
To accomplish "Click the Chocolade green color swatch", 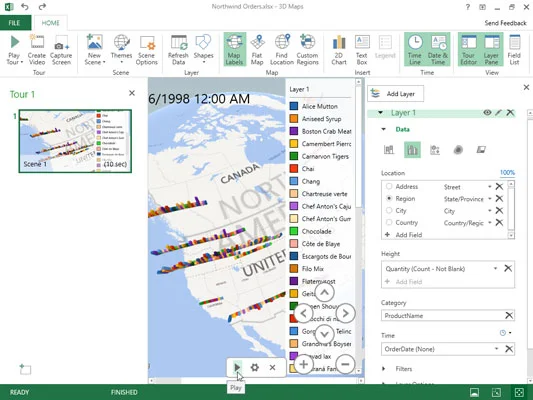I will coord(294,231).
